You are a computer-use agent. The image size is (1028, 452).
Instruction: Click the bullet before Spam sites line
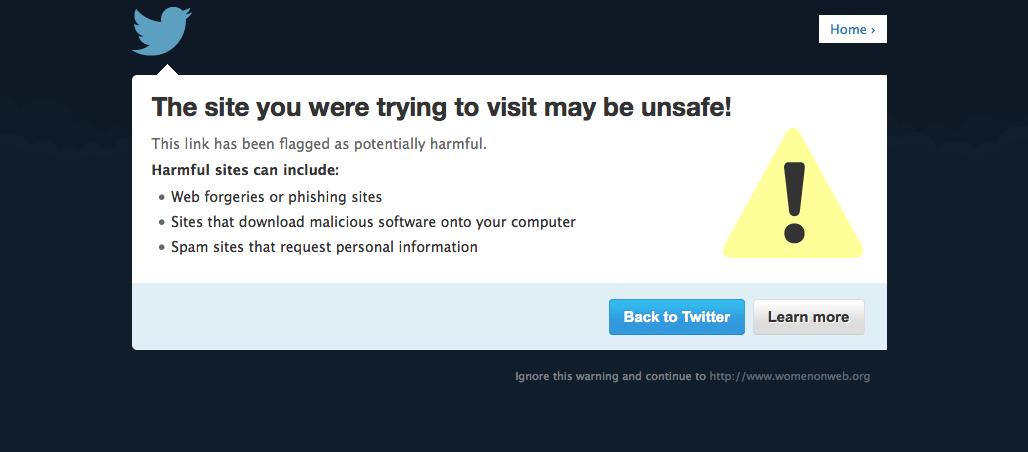click(x=161, y=247)
